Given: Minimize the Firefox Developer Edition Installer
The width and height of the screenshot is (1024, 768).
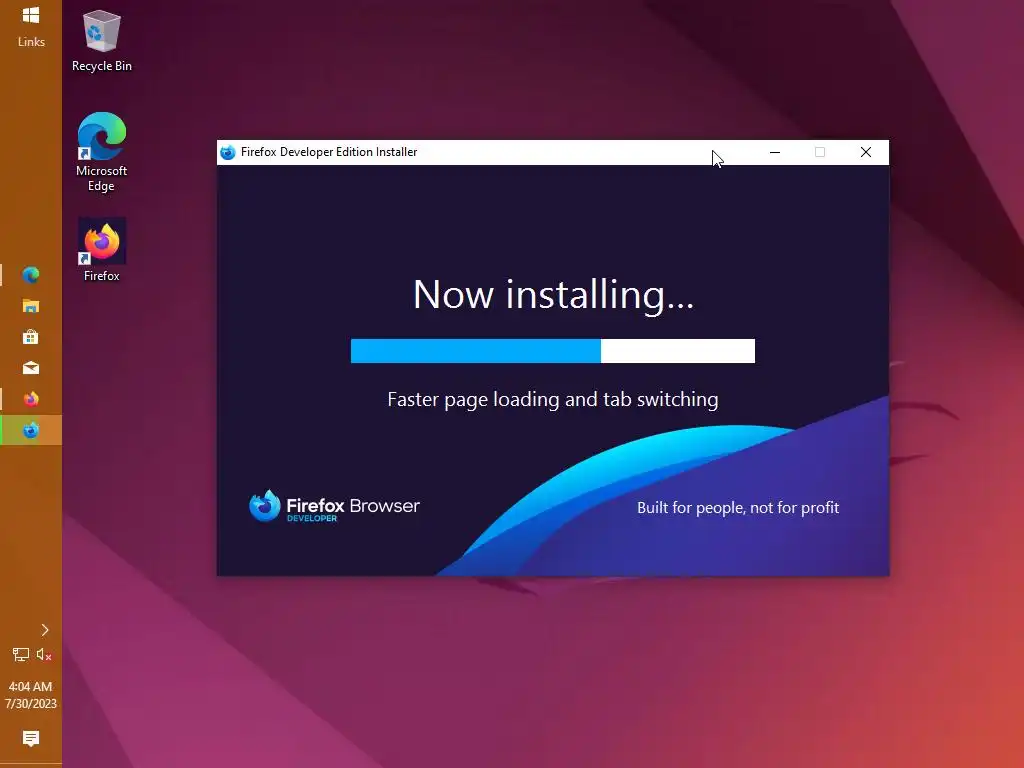Looking at the screenshot, I should pyautogui.click(x=775, y=152).
